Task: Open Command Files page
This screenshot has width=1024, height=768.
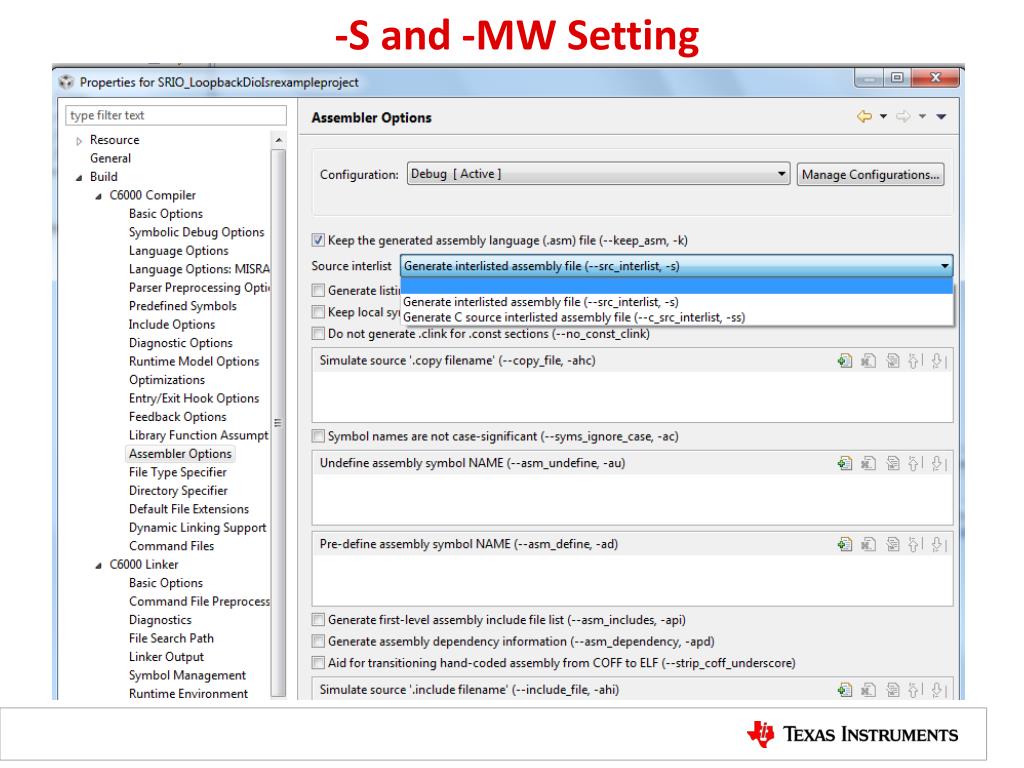Action: pyautogui.click(x=172, y=546)
